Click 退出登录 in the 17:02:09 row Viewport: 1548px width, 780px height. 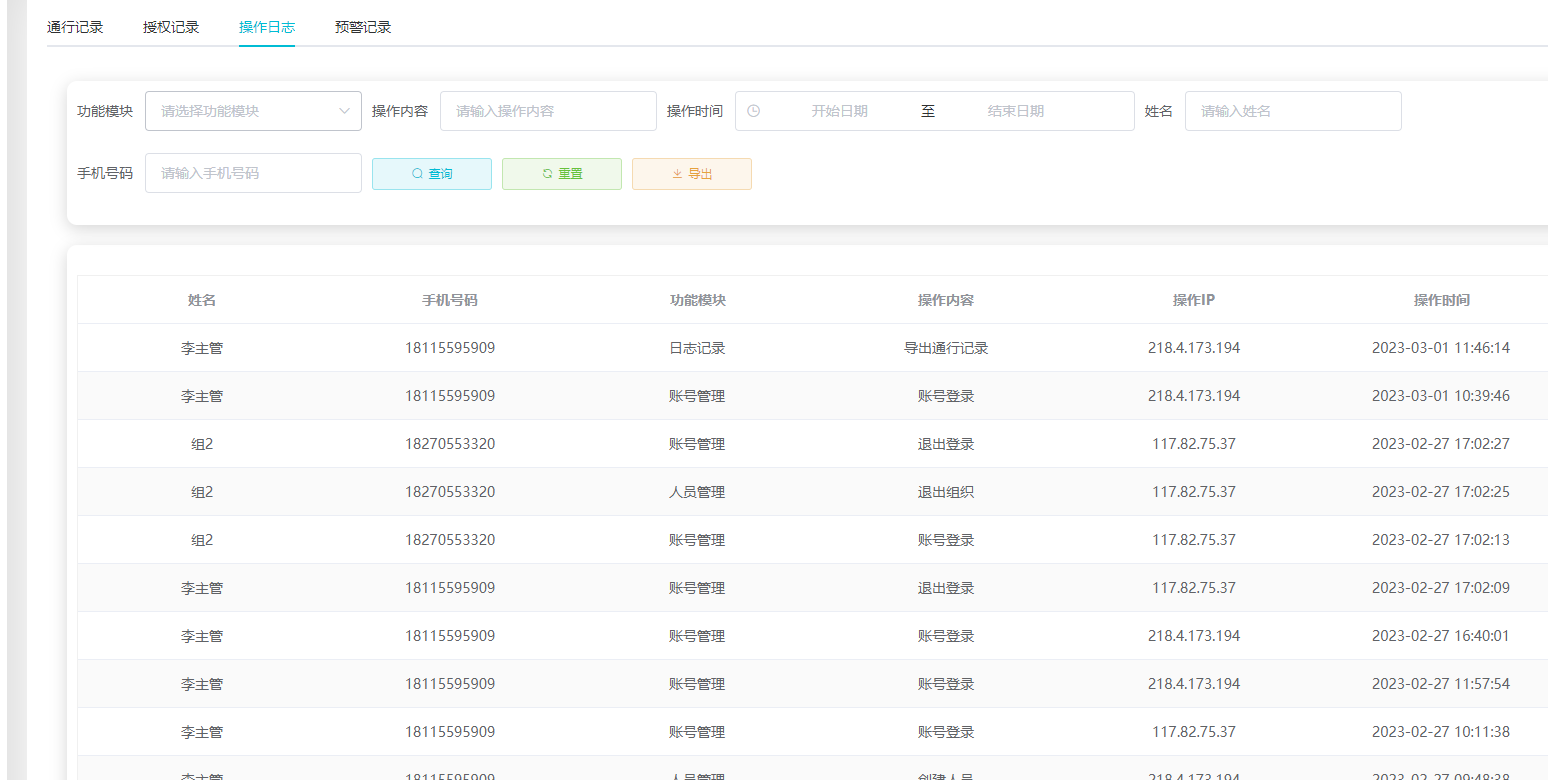click(946, 588)
